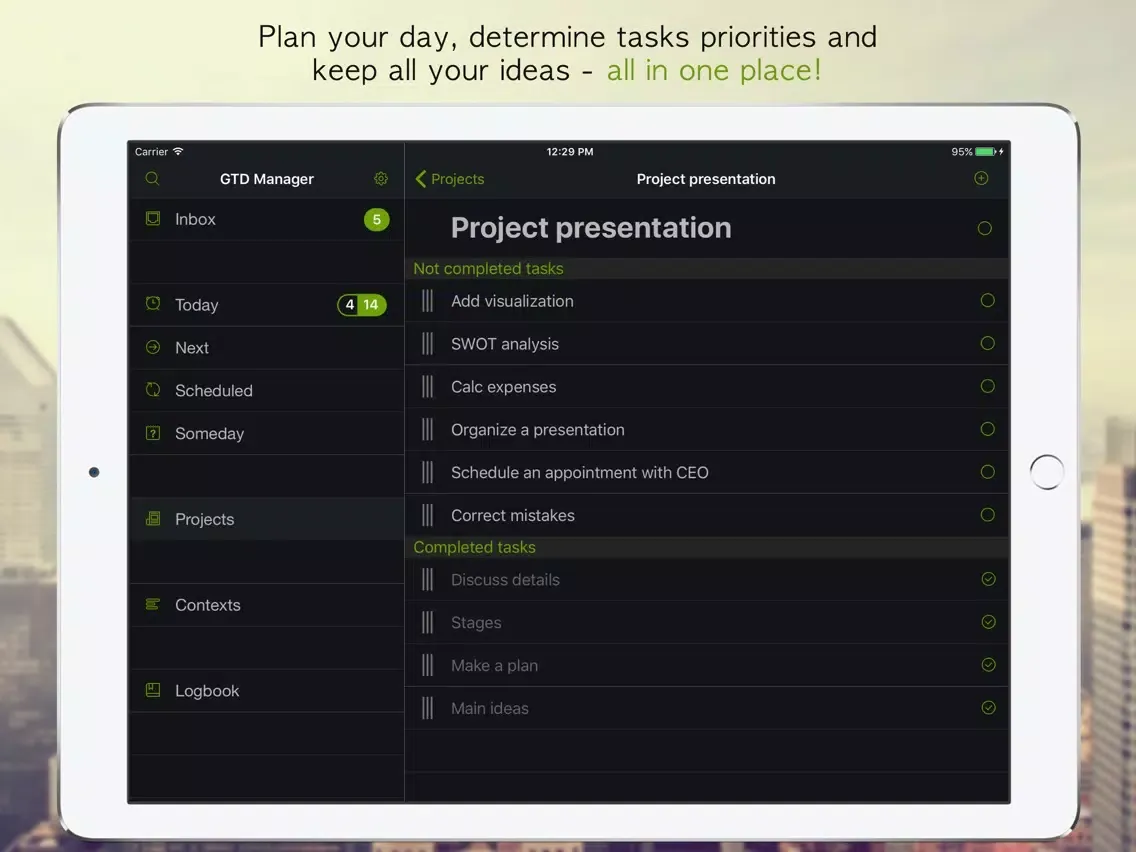Open the Logbook section
1136x852 pixels.
coord(267,690)
